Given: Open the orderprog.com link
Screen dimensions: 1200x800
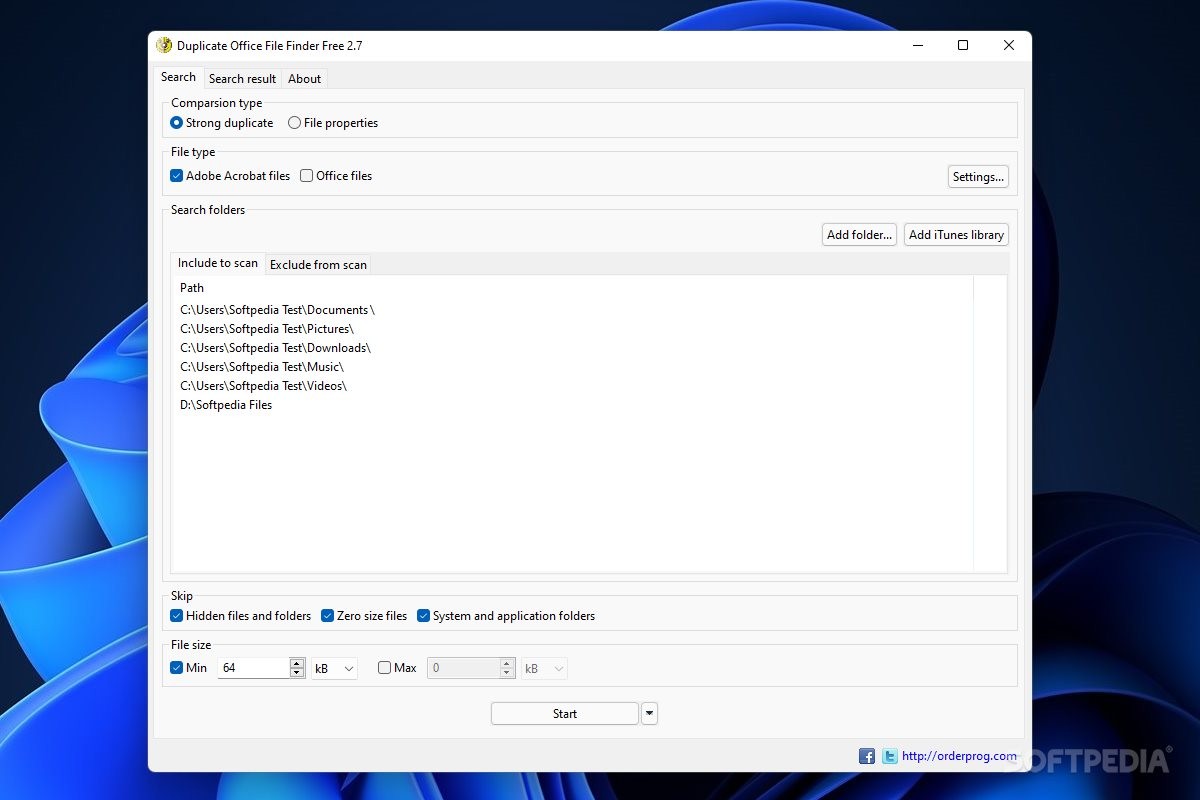Looking at the screenshot, I should (x=959, y=756).
